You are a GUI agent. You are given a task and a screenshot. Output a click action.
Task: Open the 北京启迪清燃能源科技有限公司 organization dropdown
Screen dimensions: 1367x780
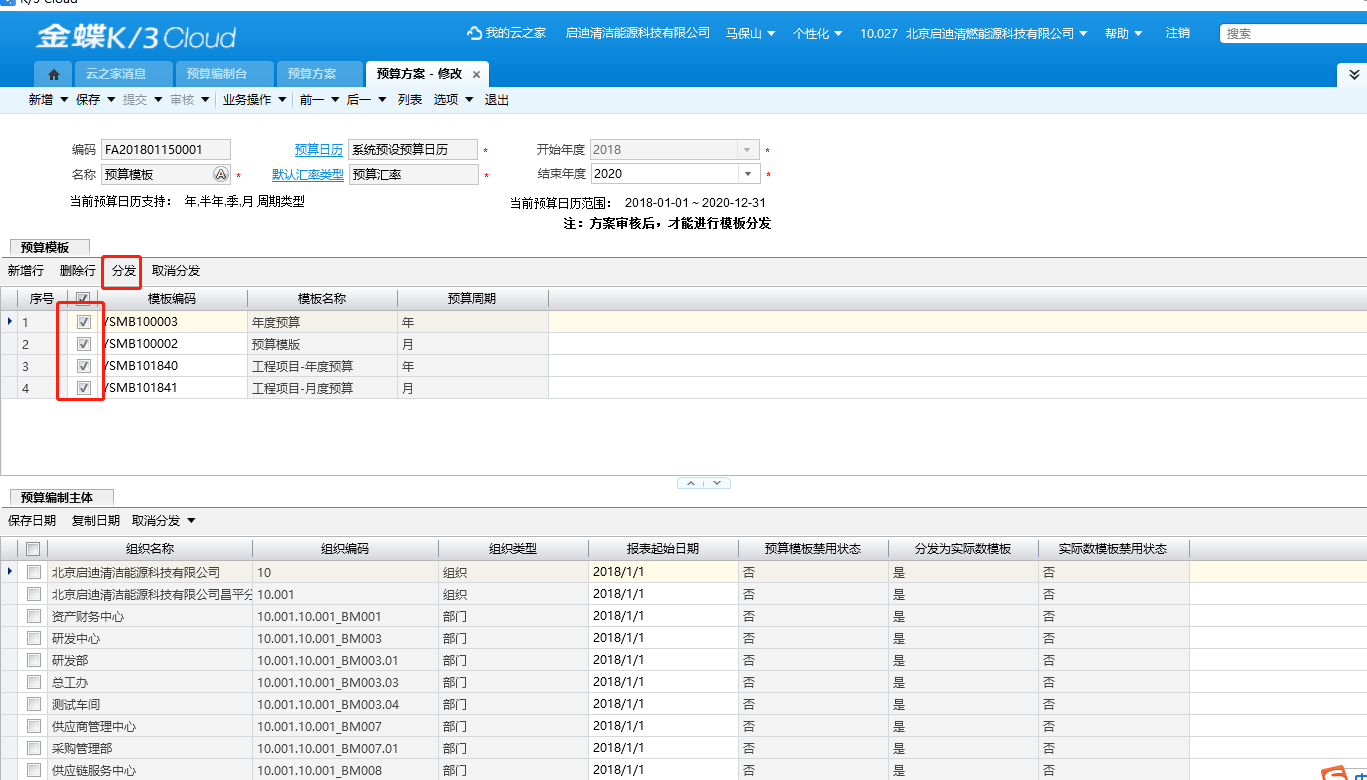[x=996, y=33]
